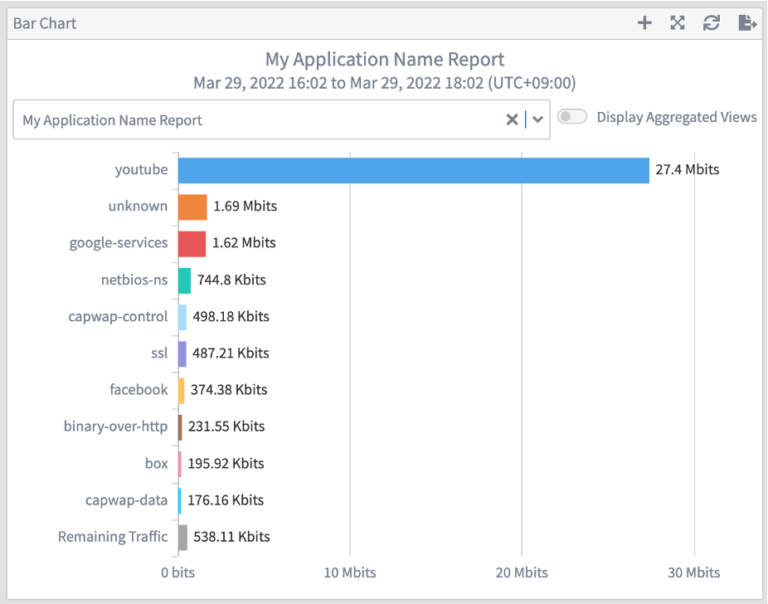Click the youtube application label

pos(141,170)
